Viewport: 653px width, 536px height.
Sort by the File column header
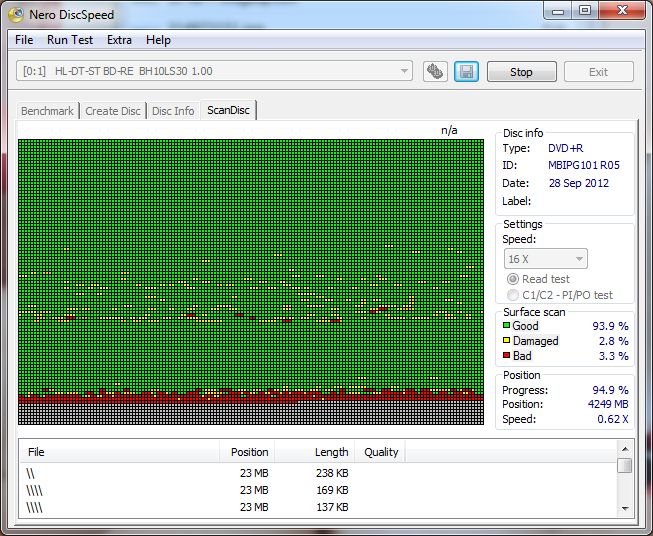pos(120,452)
